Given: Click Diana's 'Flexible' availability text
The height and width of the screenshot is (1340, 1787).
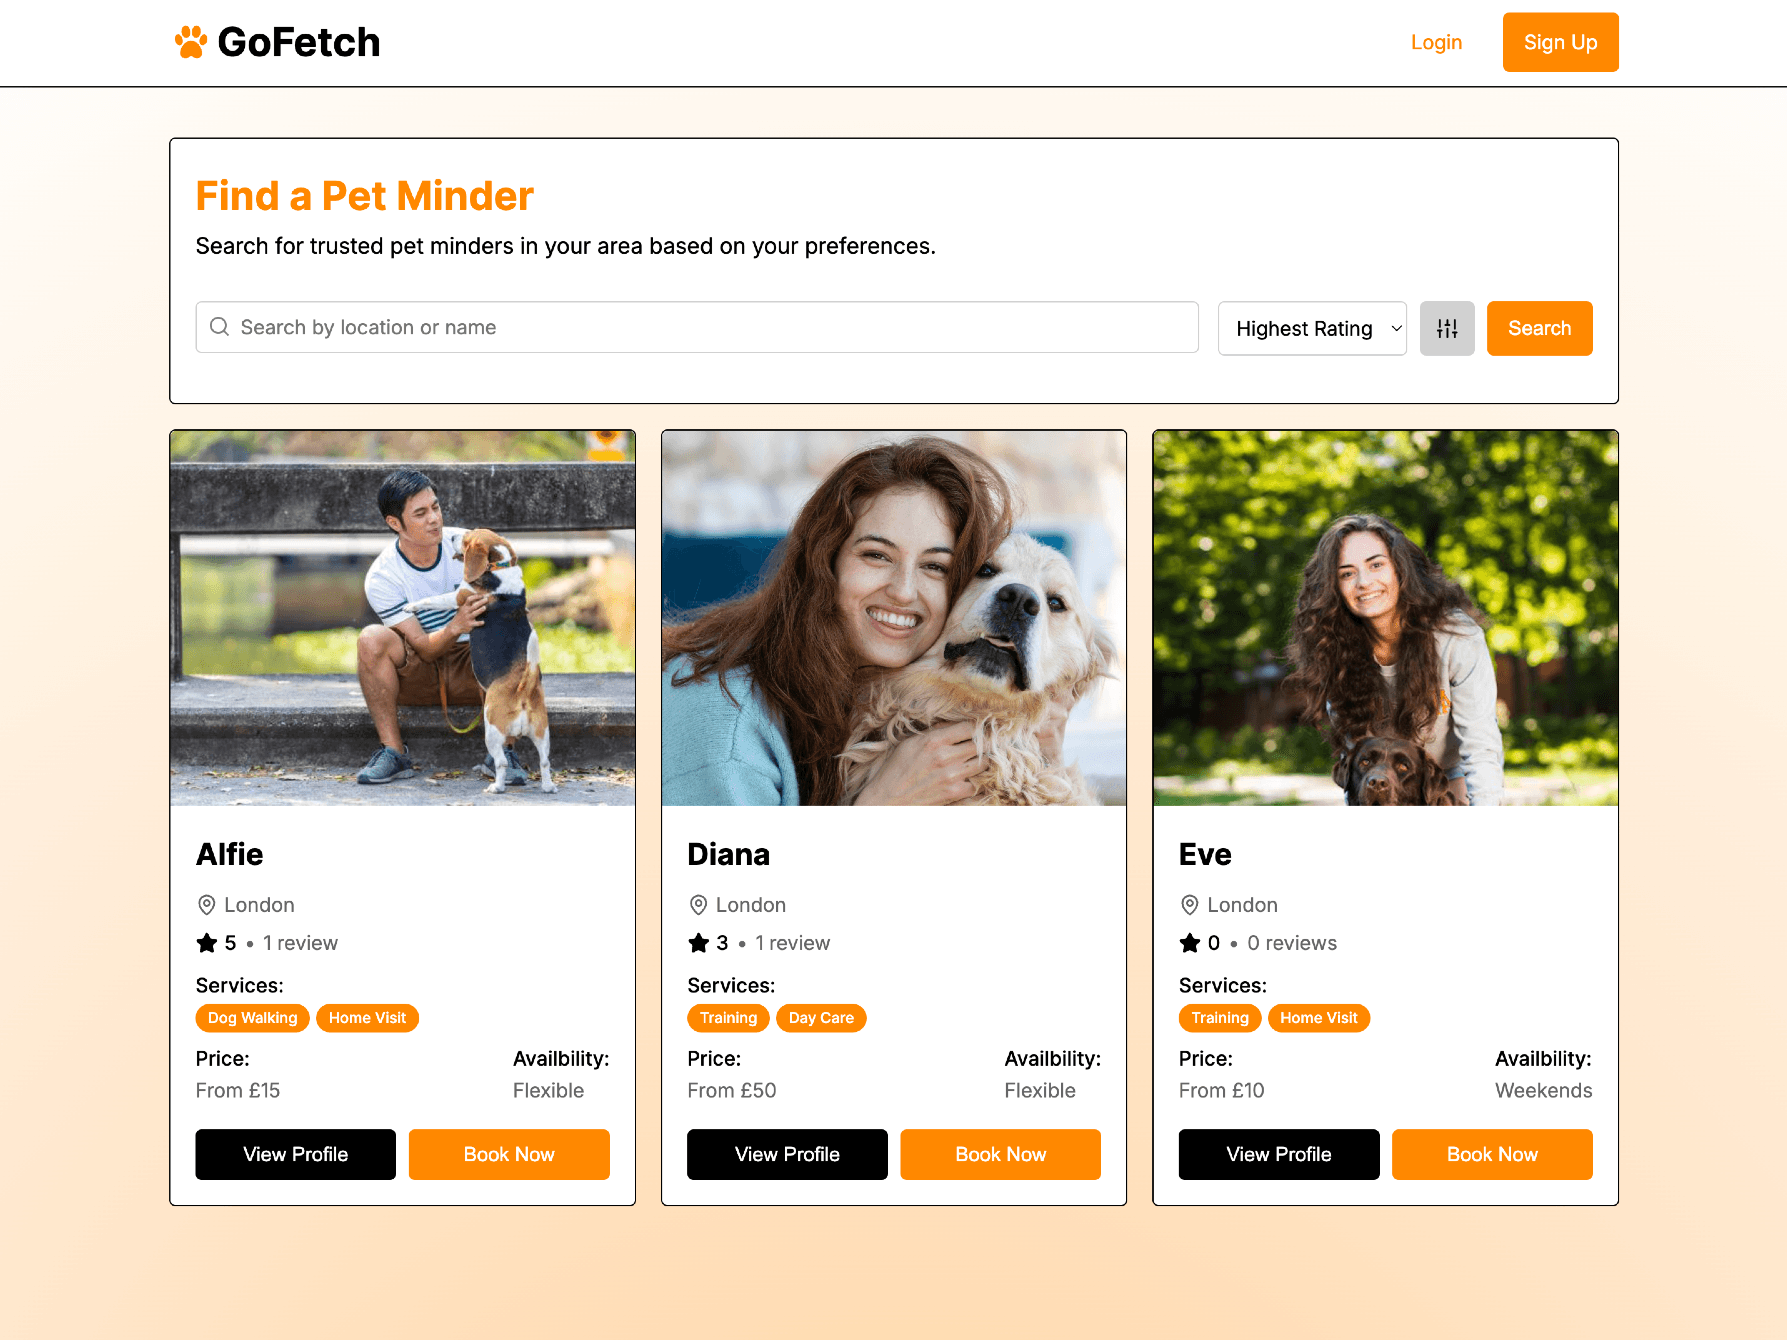Looking at the screenshot, I should [1040, 1090].
